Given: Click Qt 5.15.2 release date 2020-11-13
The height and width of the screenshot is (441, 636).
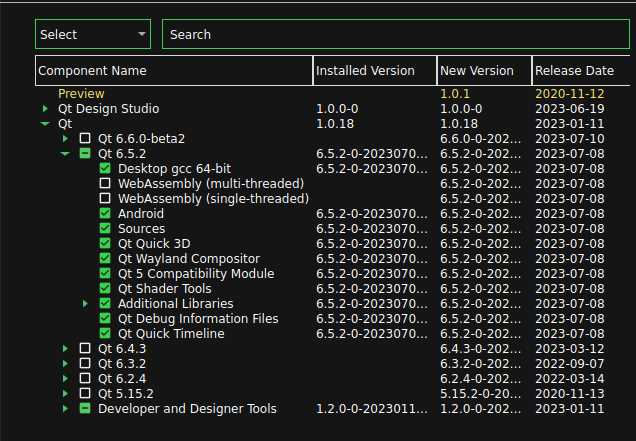Looking at the screenshot, I should tap(570, 394).
